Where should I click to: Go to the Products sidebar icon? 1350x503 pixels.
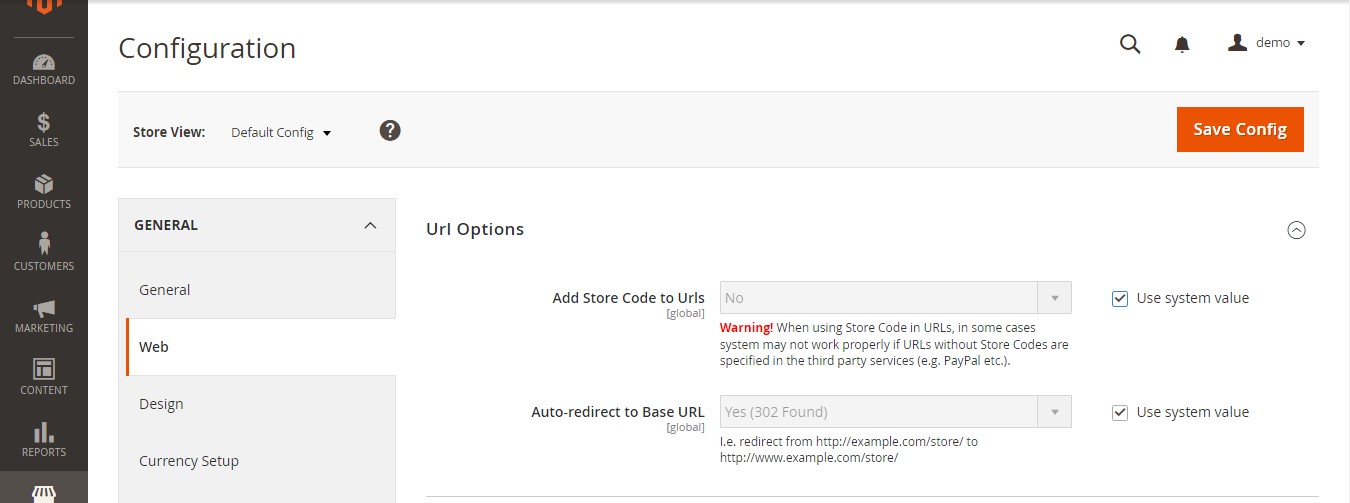[44, 192]
